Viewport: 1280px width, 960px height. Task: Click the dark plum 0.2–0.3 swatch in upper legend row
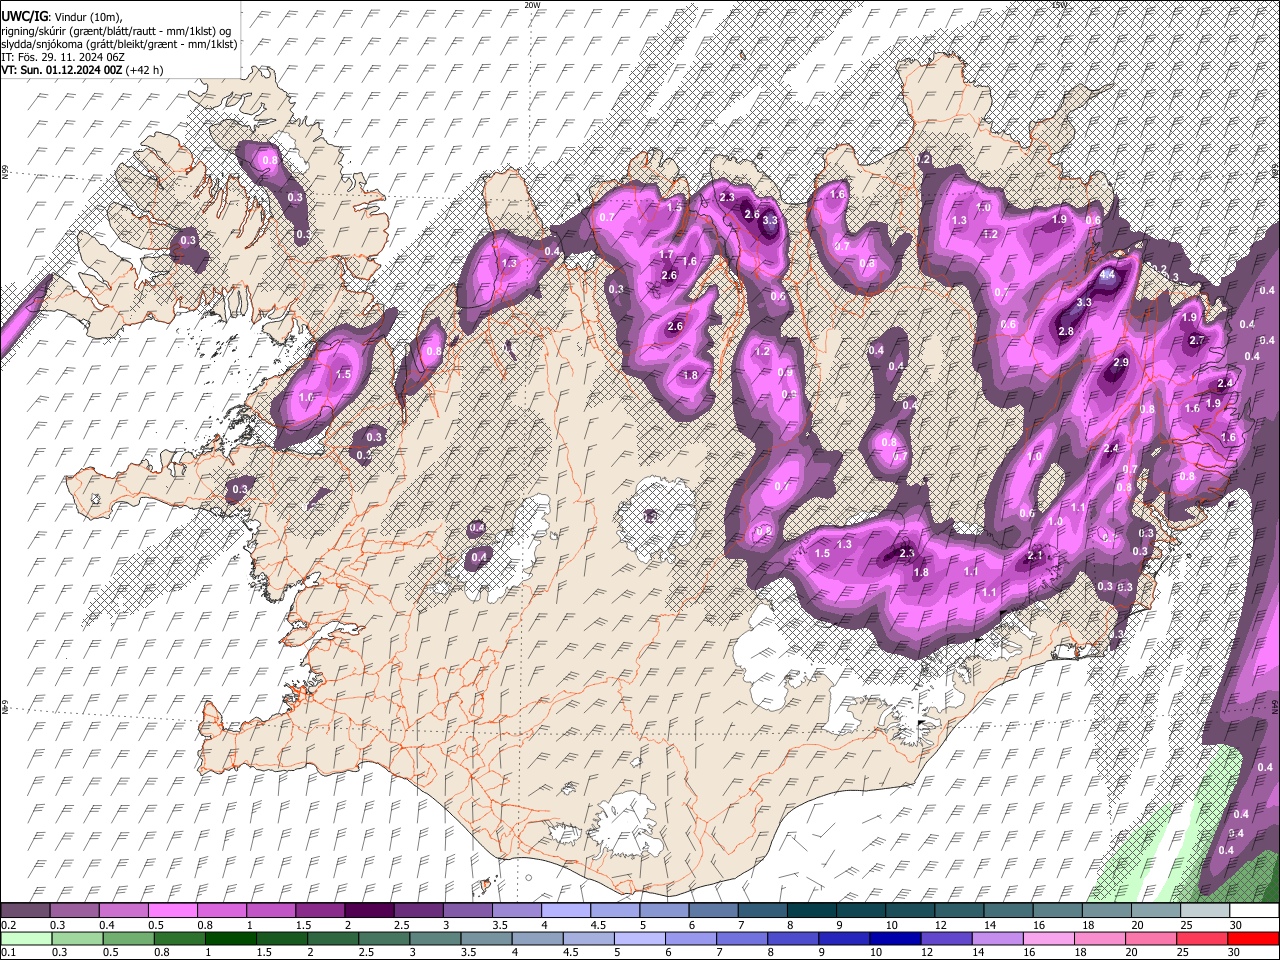[25, 911]
